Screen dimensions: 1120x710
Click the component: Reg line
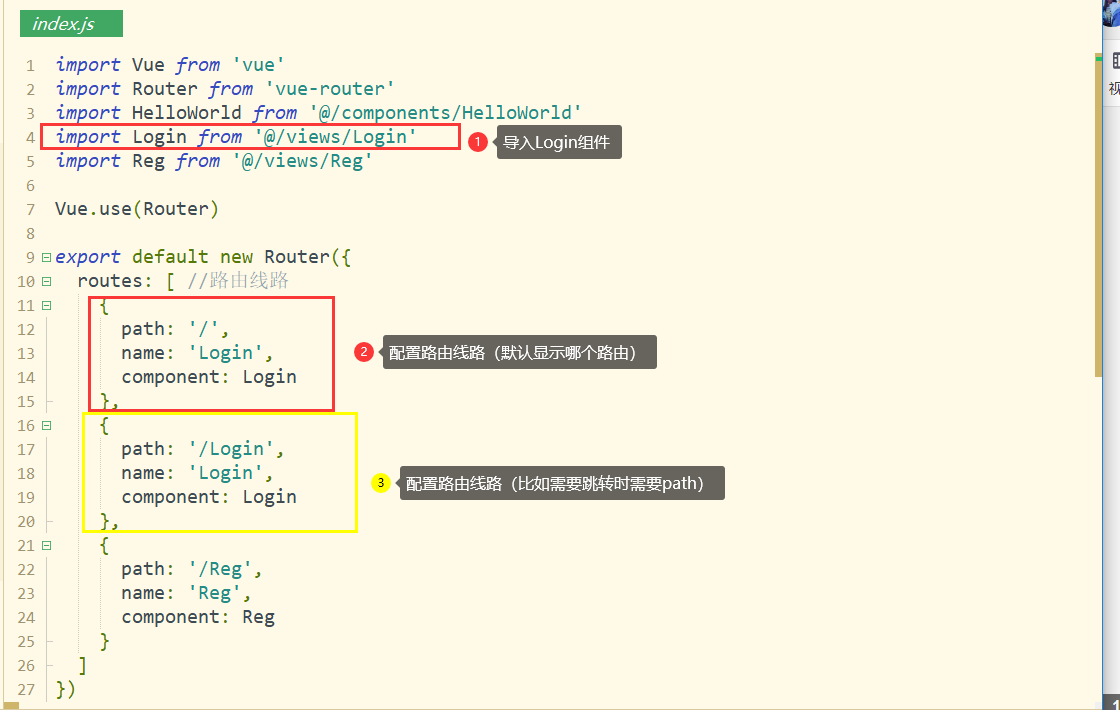[x=198, y=617]
